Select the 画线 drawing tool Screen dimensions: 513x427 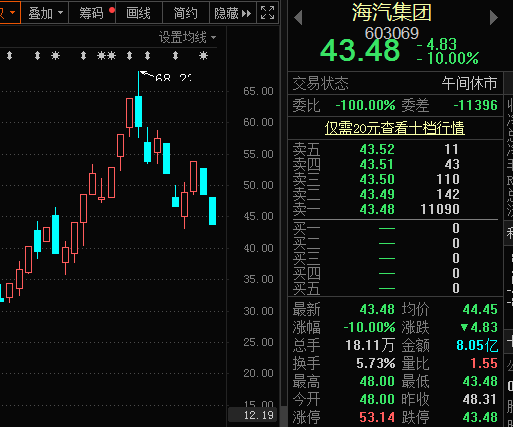click(139, 13)
